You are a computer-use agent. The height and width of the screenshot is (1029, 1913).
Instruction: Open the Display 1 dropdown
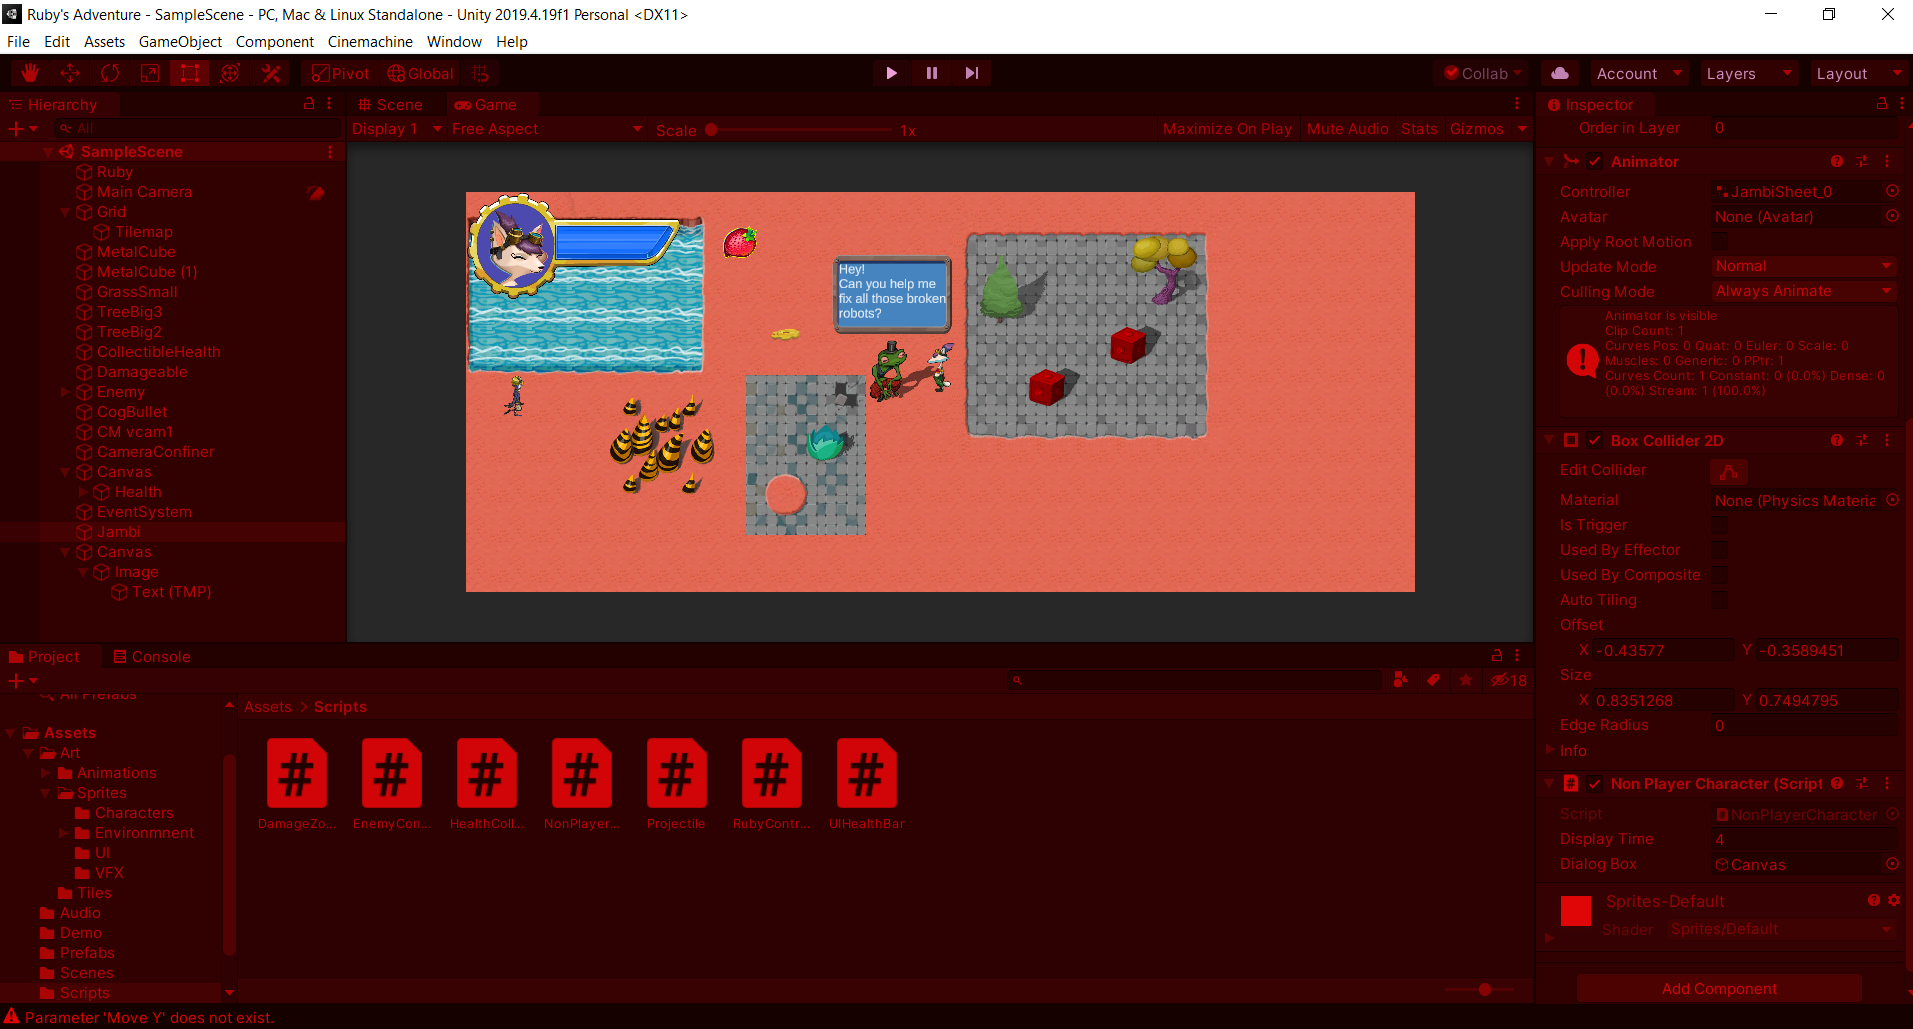coord(396,129)
